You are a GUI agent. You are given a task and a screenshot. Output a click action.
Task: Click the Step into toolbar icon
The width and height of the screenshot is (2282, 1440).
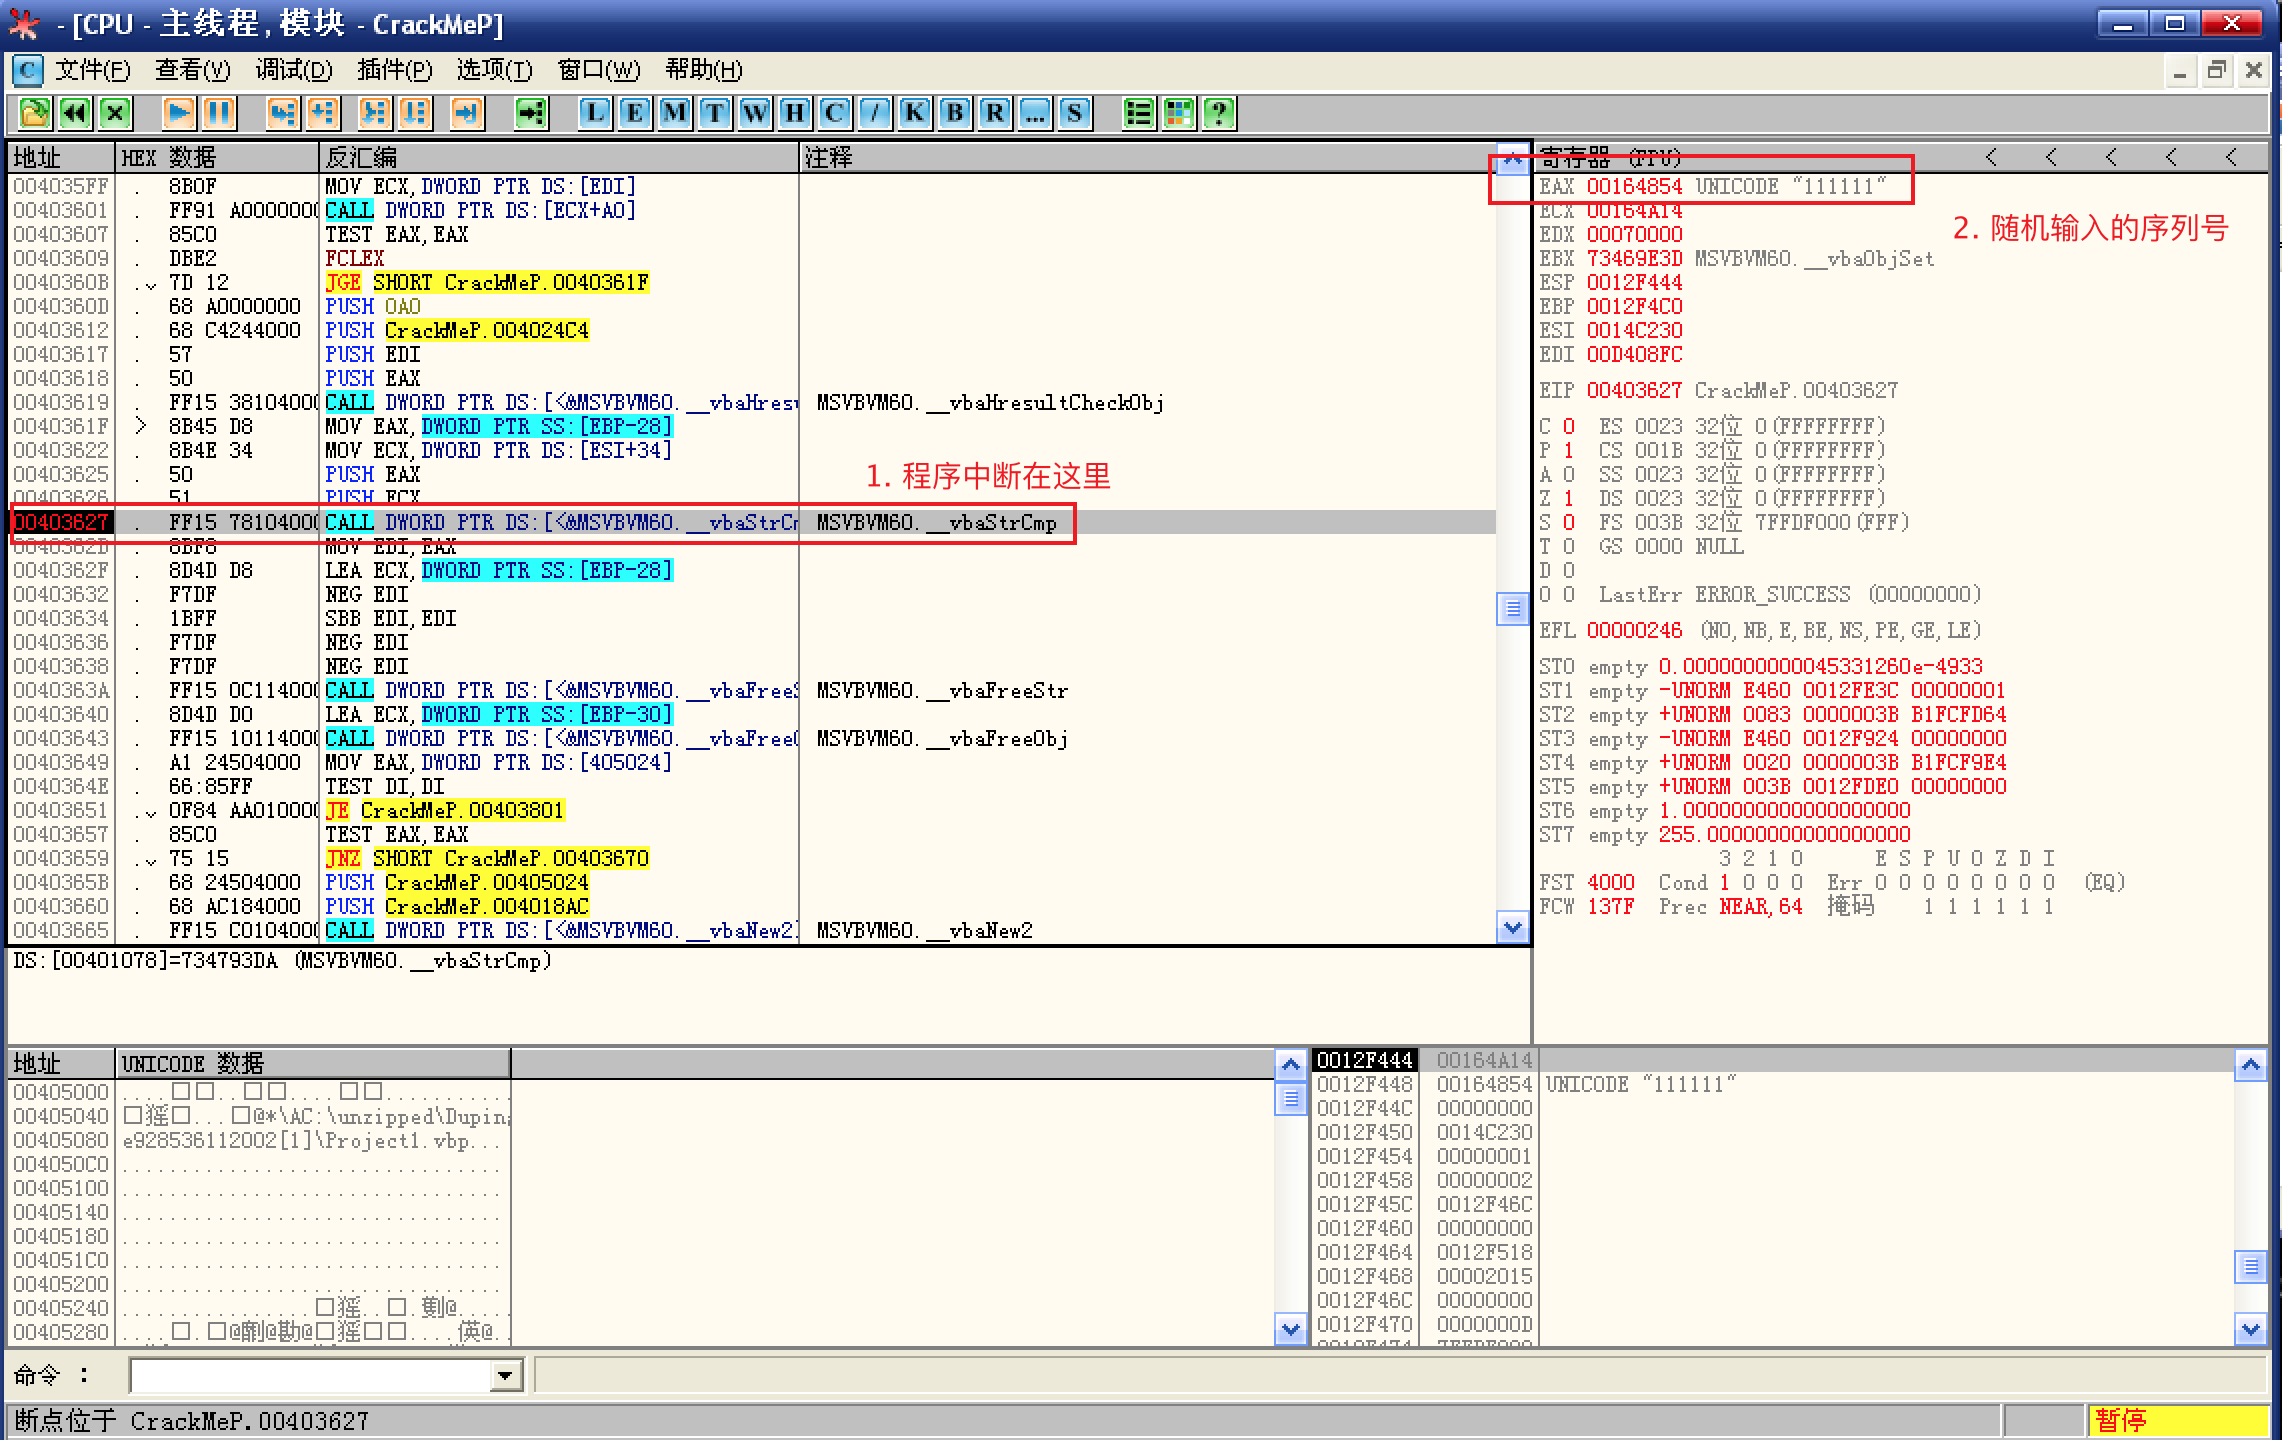coord(282,112)
